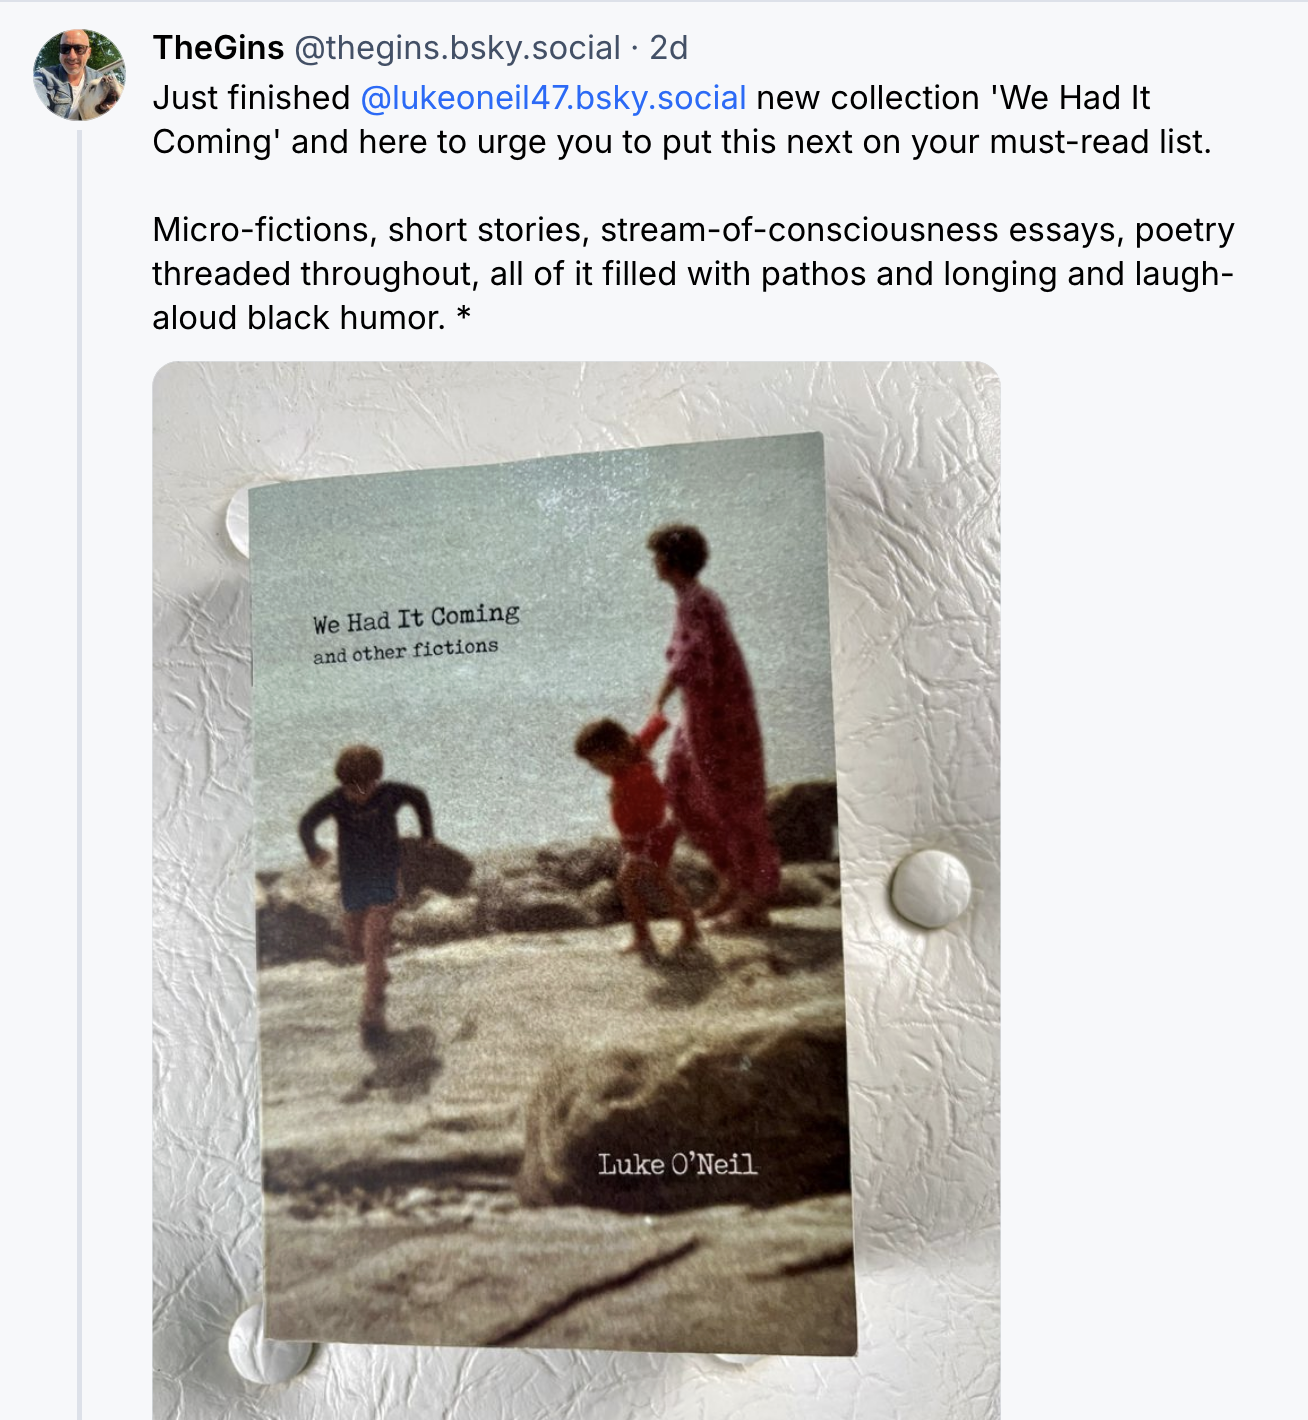The height and width of the screenshot is (1420, 1308).
Task: Click the thread connector line below avatar
Action: (79, 700)
